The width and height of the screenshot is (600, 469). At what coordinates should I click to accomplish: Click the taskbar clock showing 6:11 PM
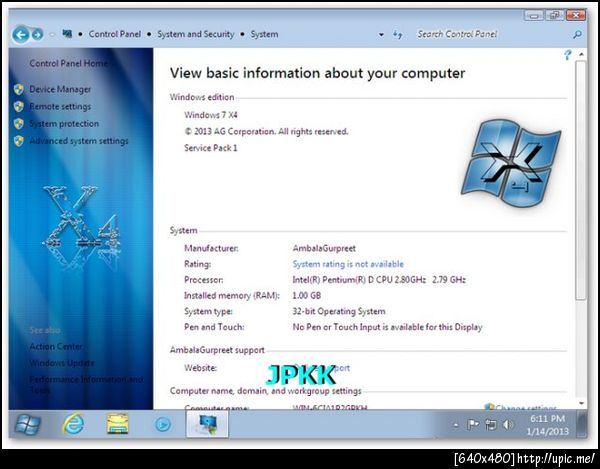pos(547,425)
